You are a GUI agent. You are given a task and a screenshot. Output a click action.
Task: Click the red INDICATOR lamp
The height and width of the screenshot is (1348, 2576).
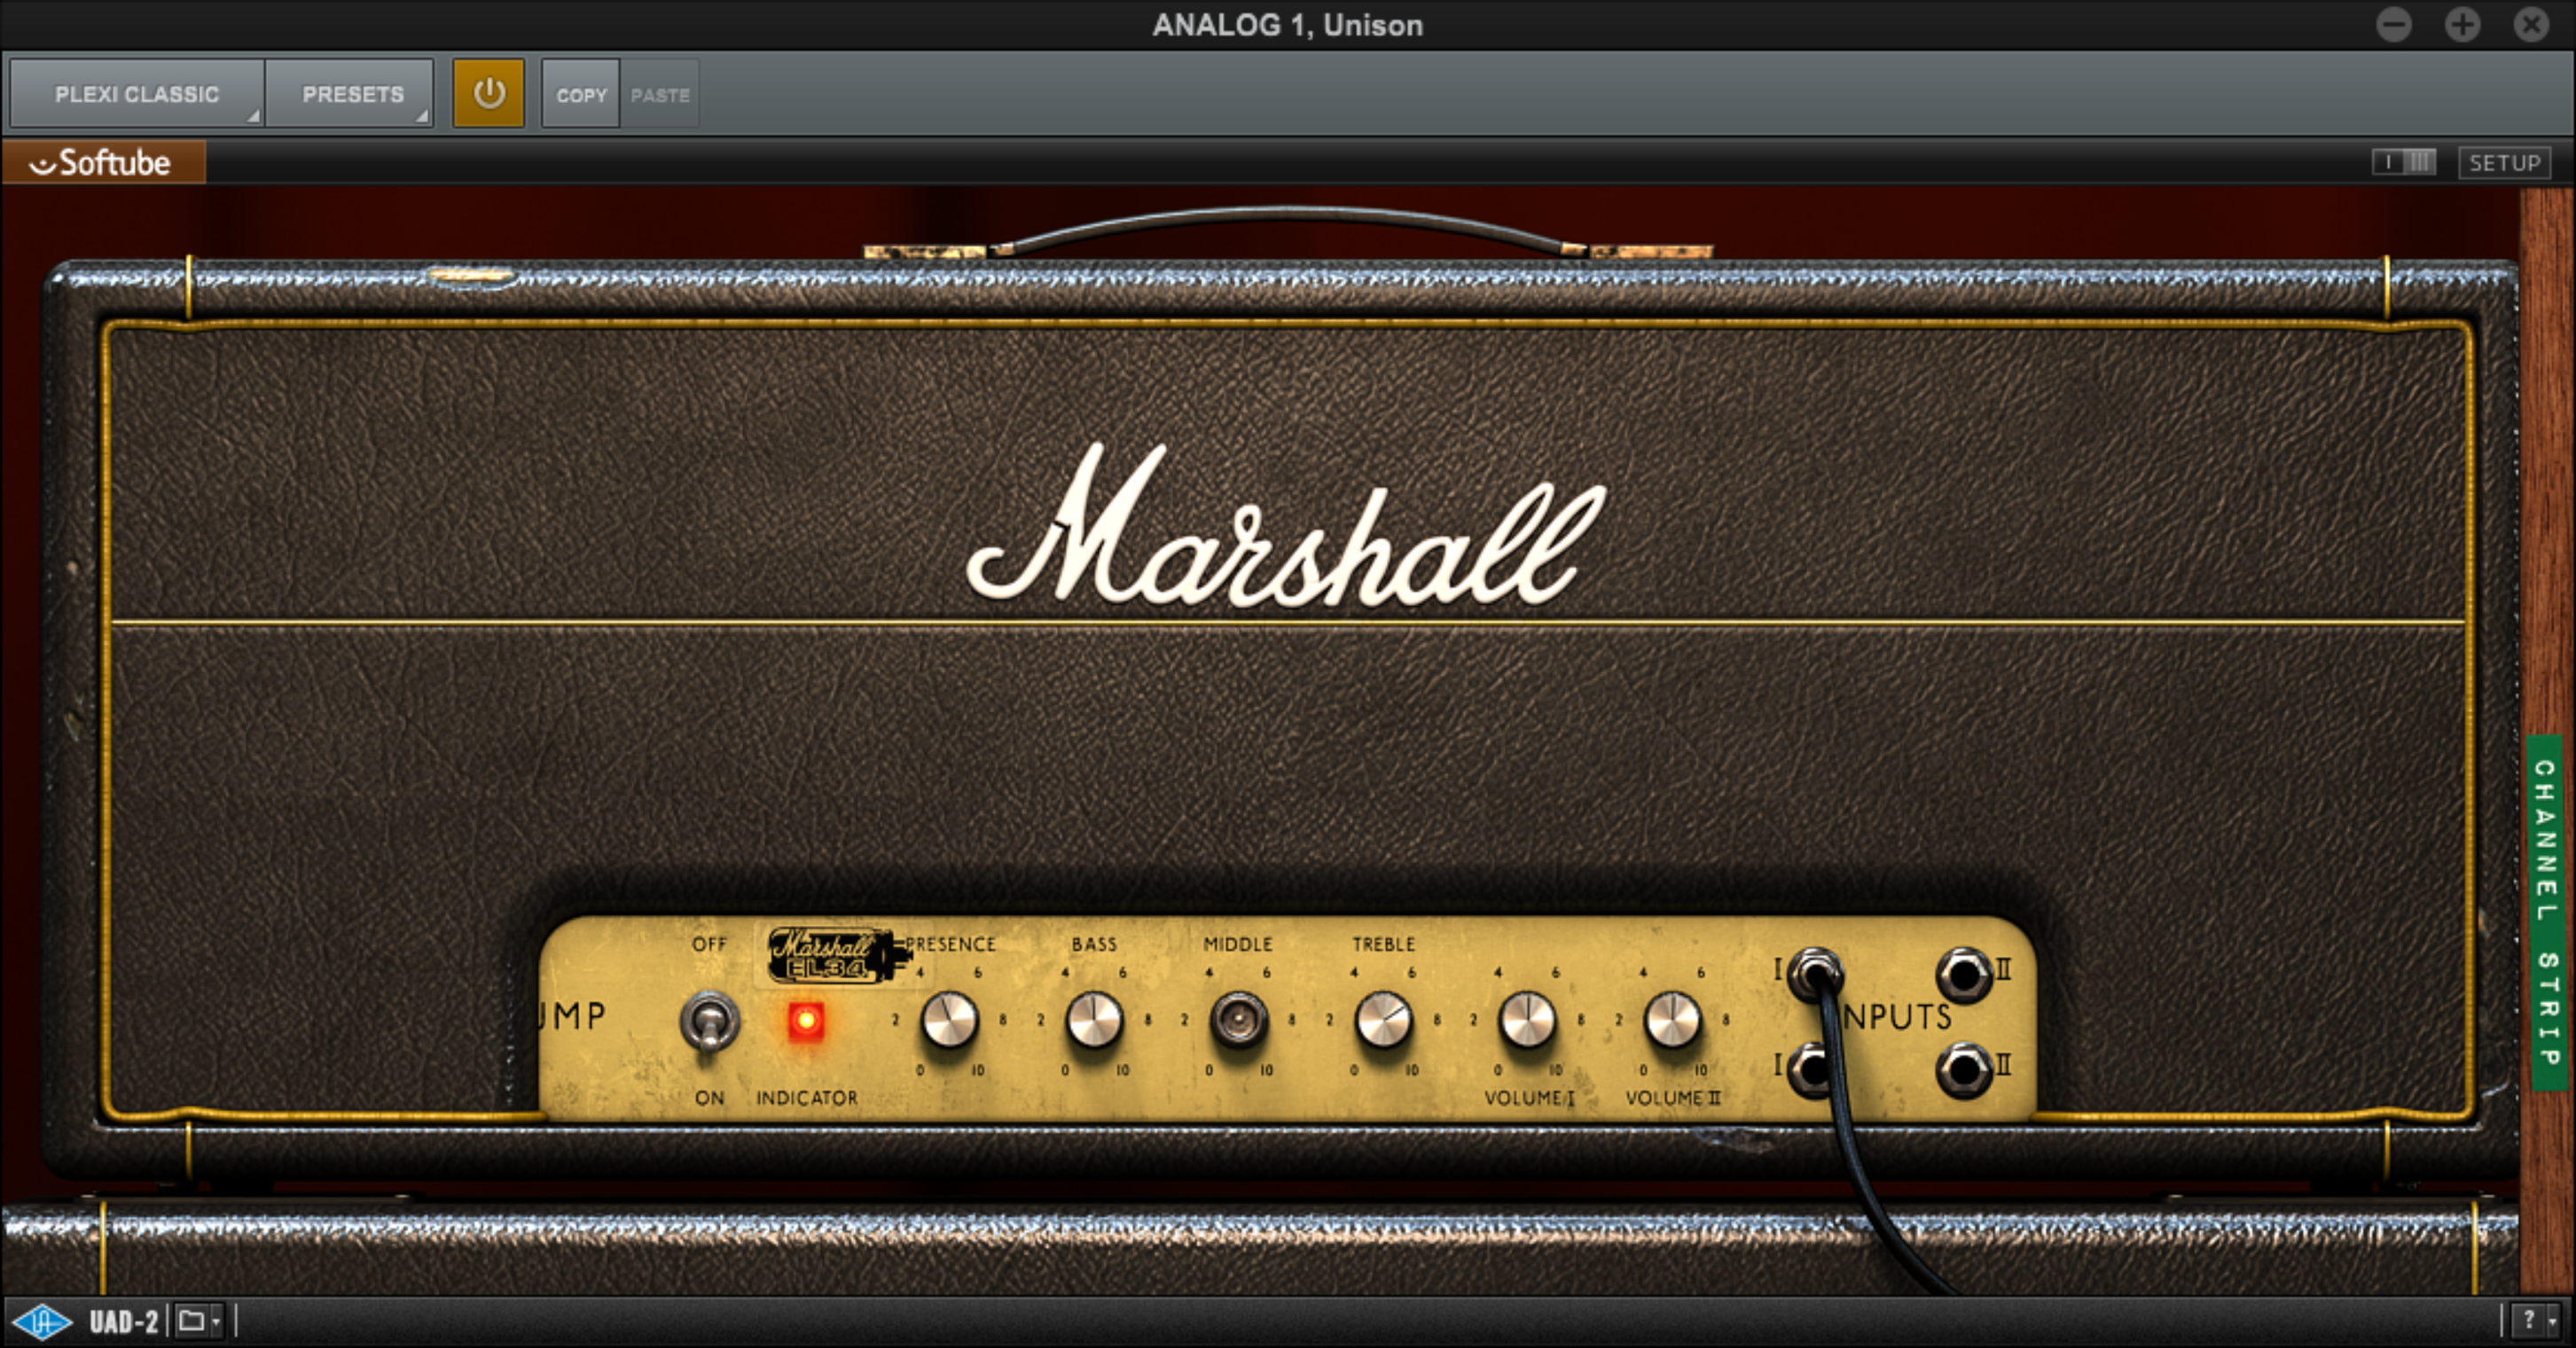click(806, 1021)
